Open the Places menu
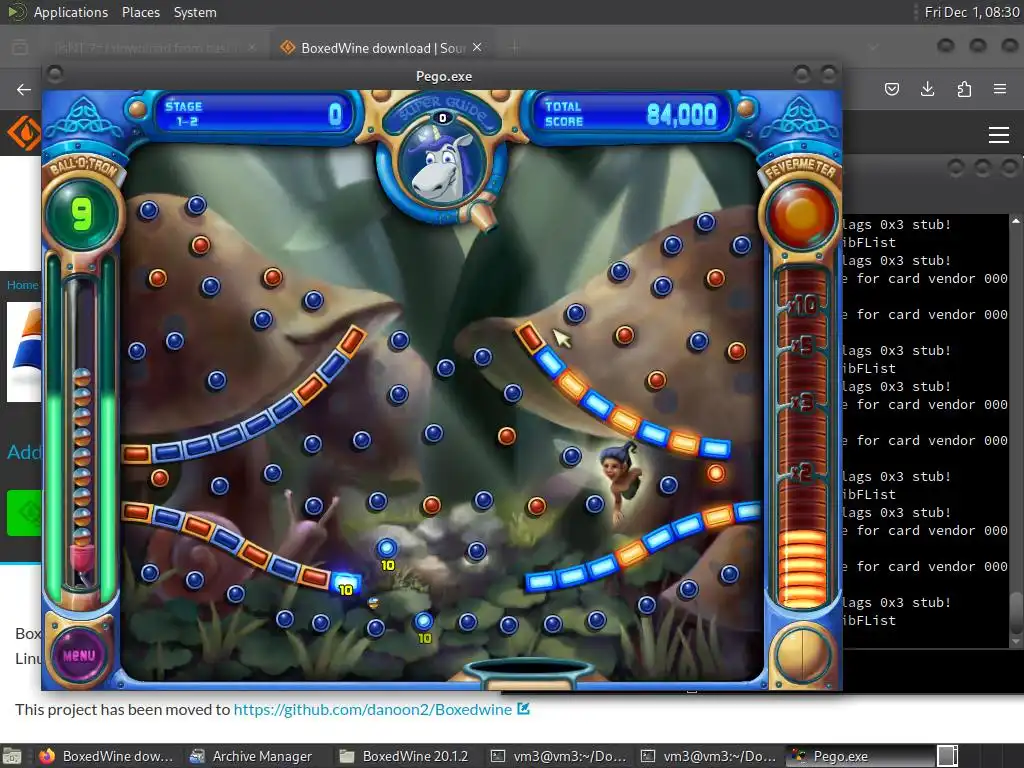The width and height of the screenshot is (1024, 768). coord(141,12)
